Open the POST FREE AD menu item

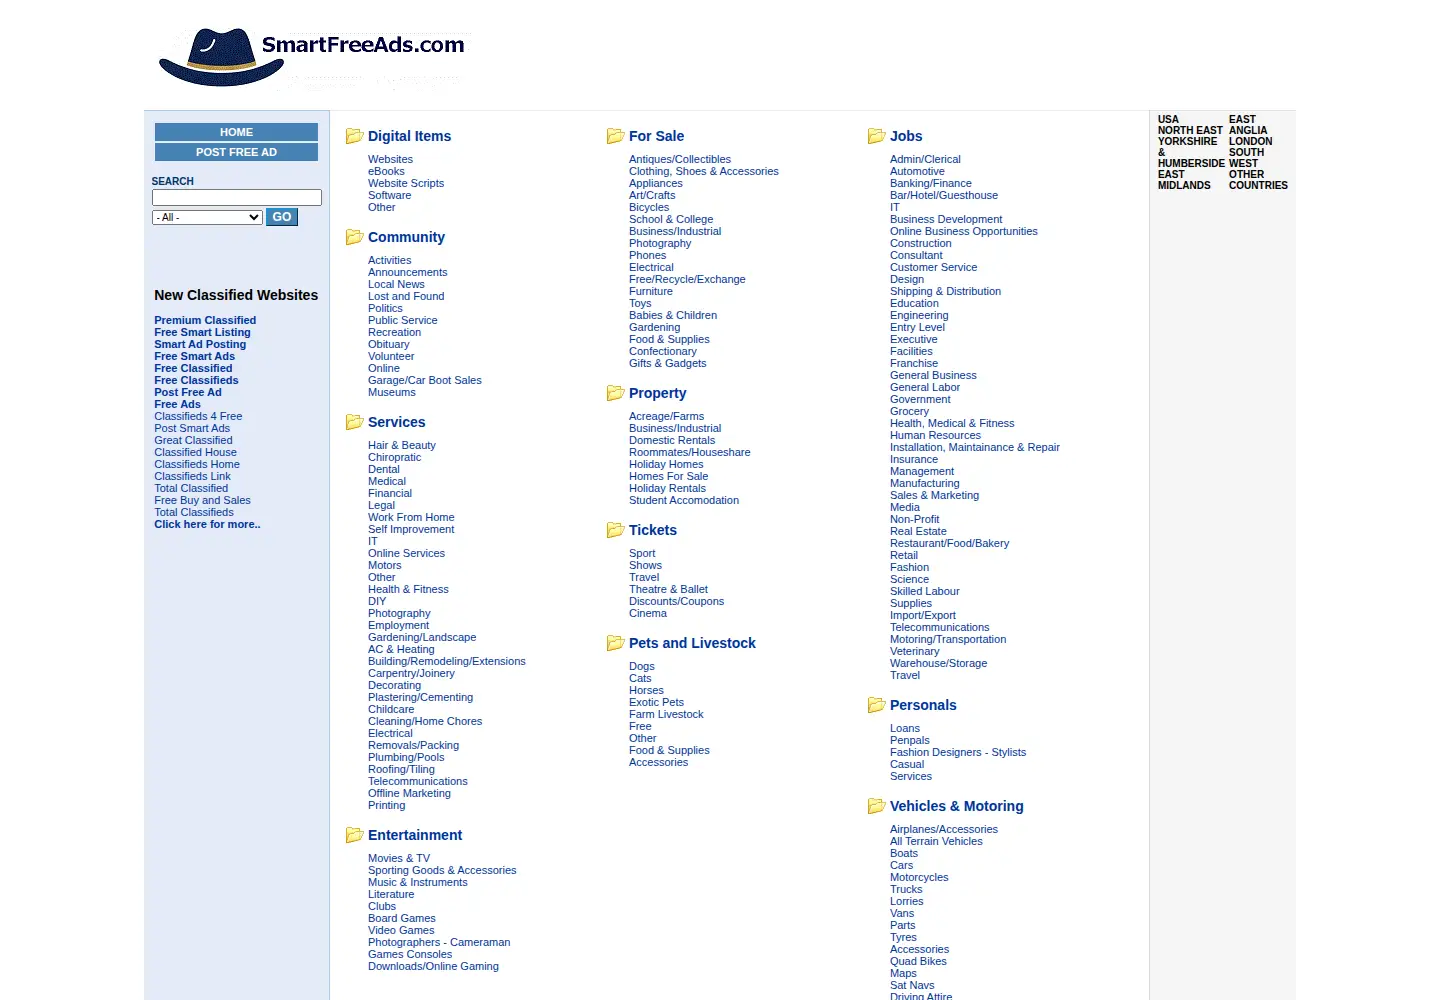tap(236, 152)
